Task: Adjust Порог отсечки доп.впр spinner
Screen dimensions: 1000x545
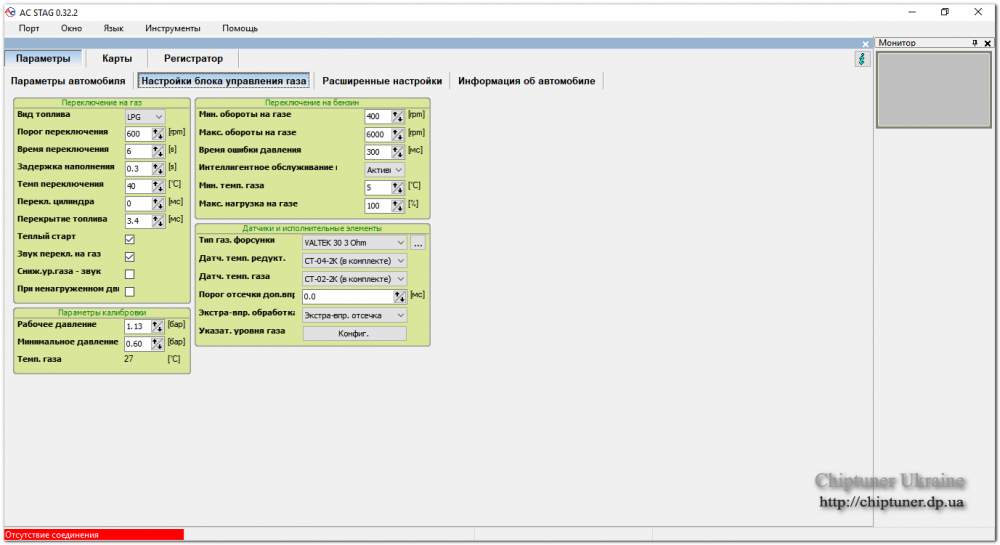Action: pos(399,296)
